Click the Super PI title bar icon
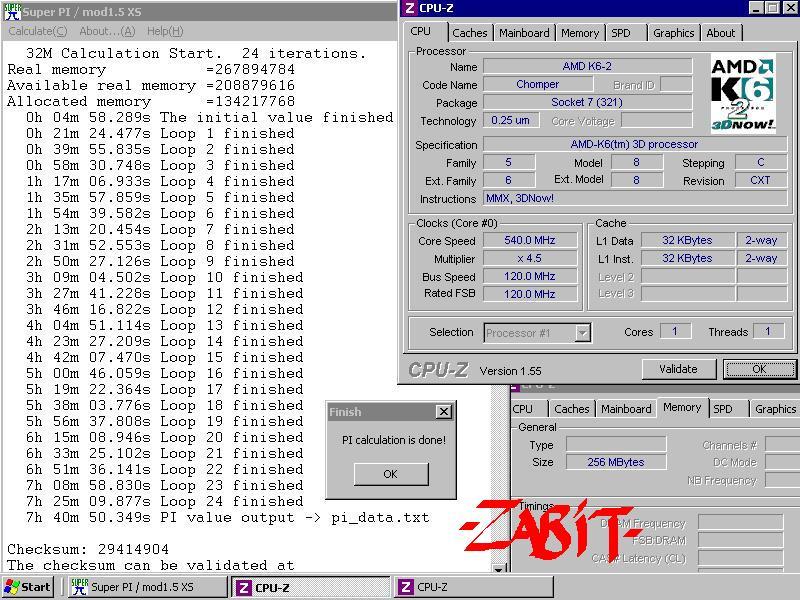Viewport: 800px width, 600px height. coord(12,11)
